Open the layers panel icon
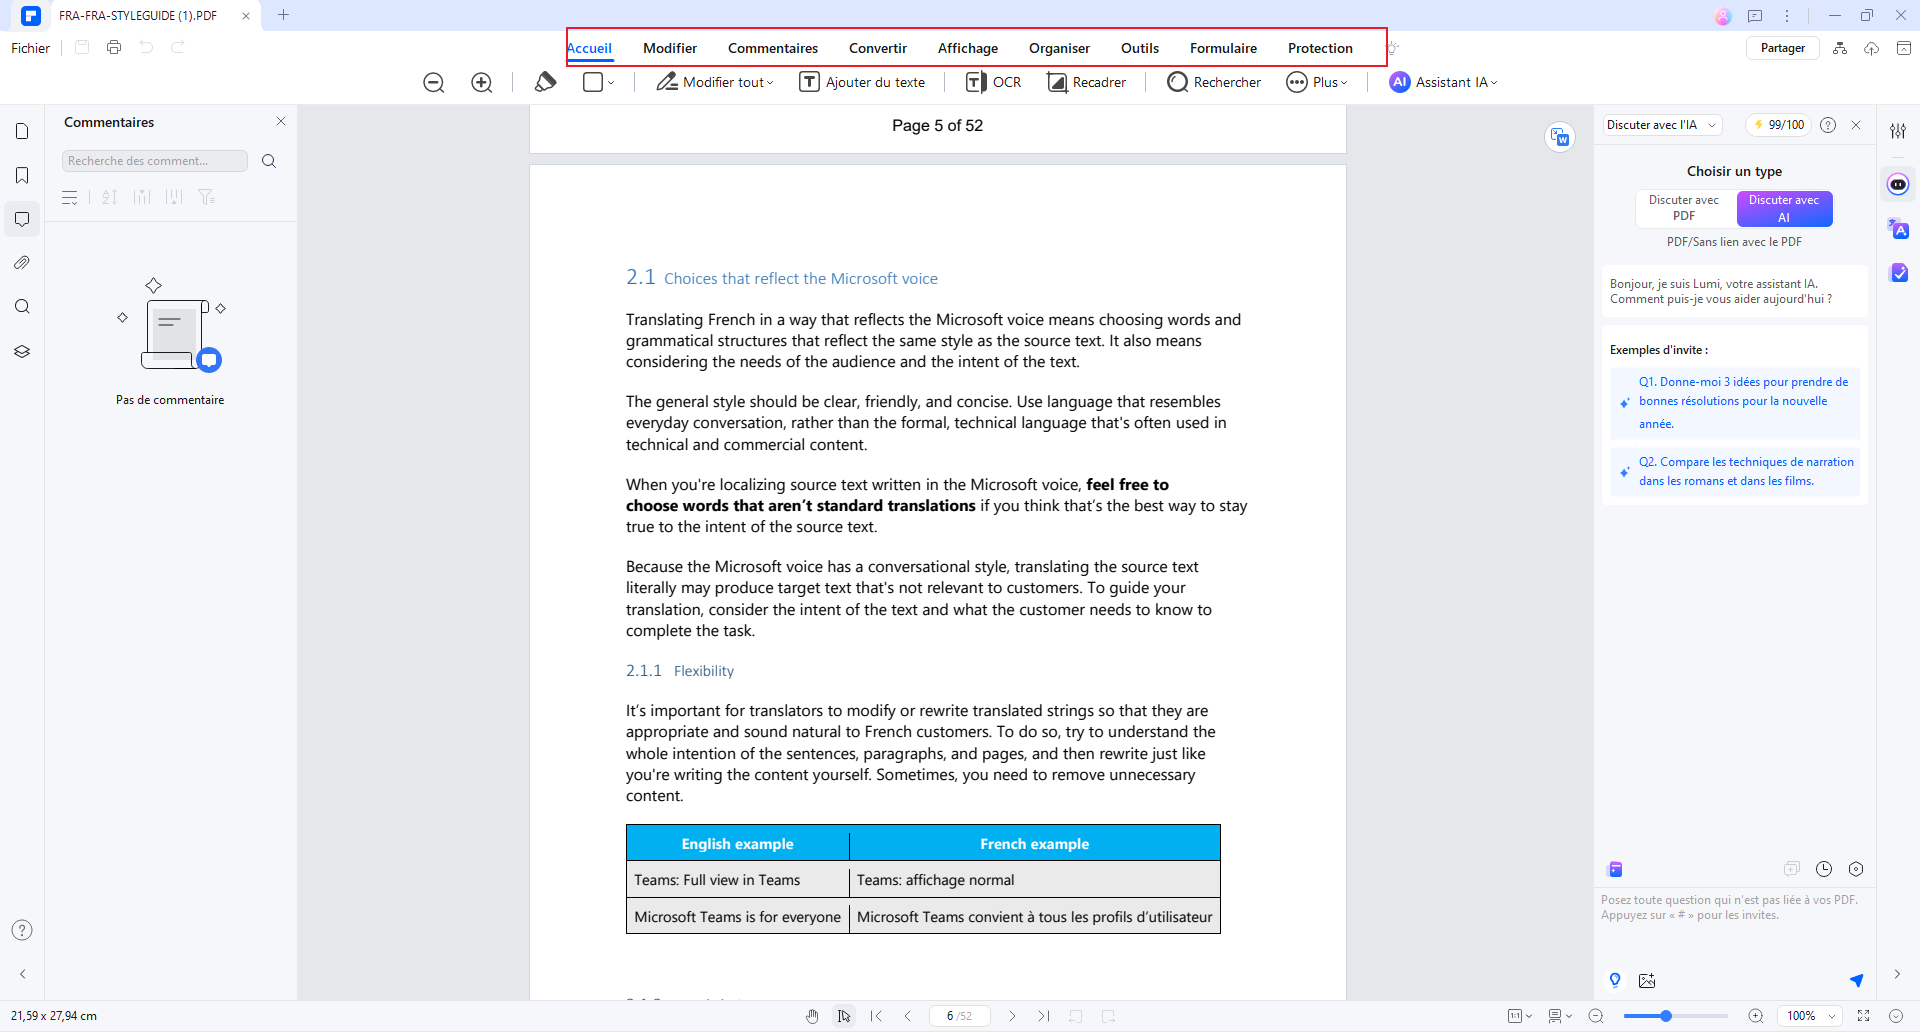Viewport: 1920px width, 1032px height. [x=22, y=351]
